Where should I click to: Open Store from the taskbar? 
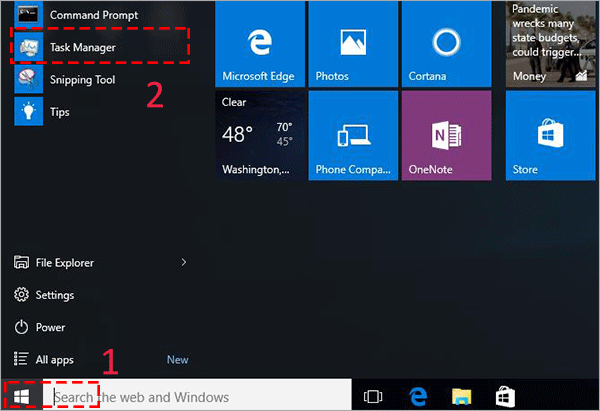505,396
